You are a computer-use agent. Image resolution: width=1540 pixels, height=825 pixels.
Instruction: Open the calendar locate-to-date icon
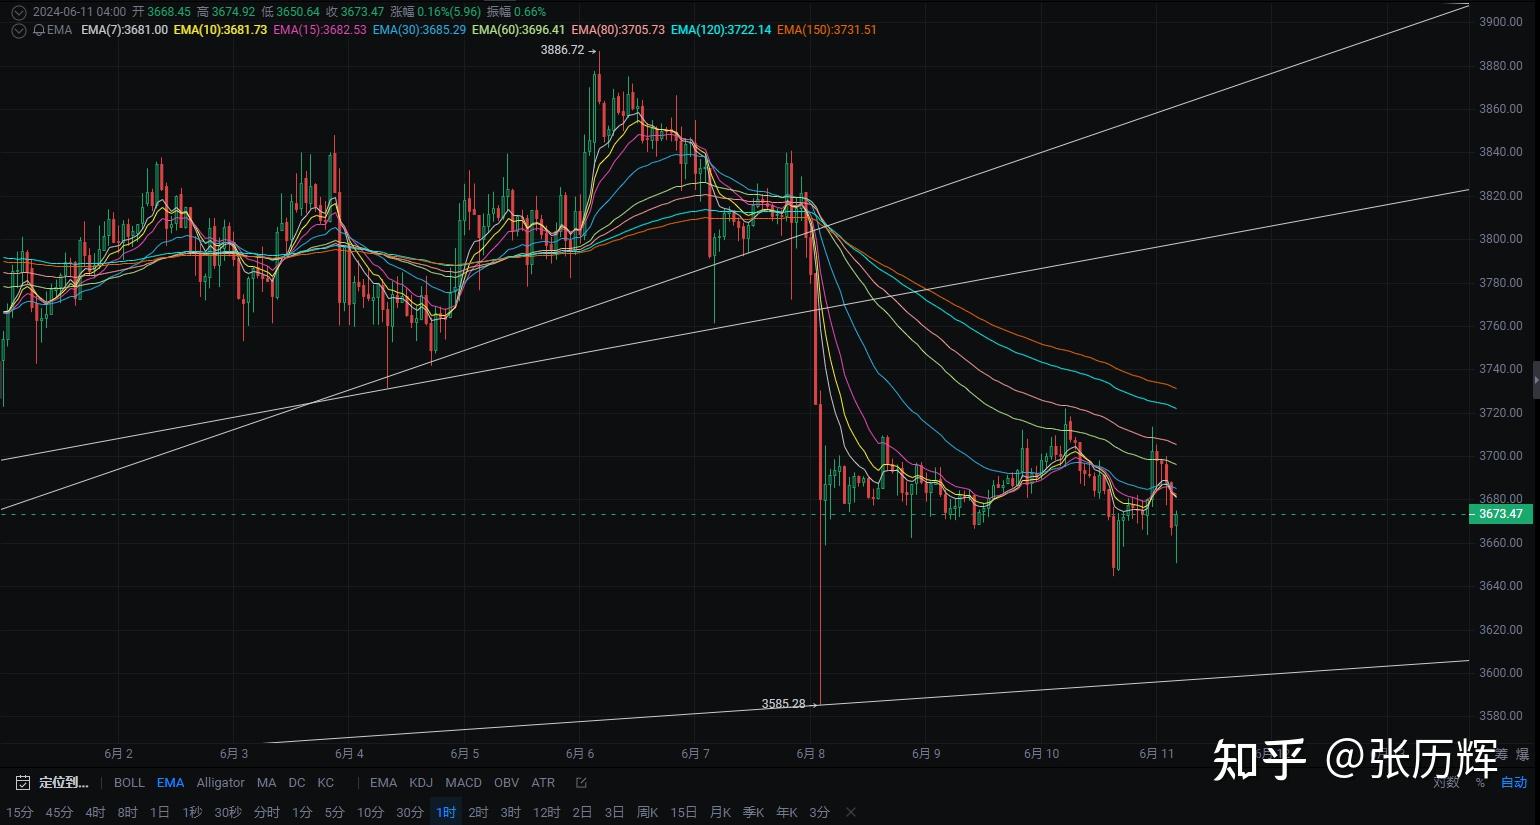coord(21,783)
